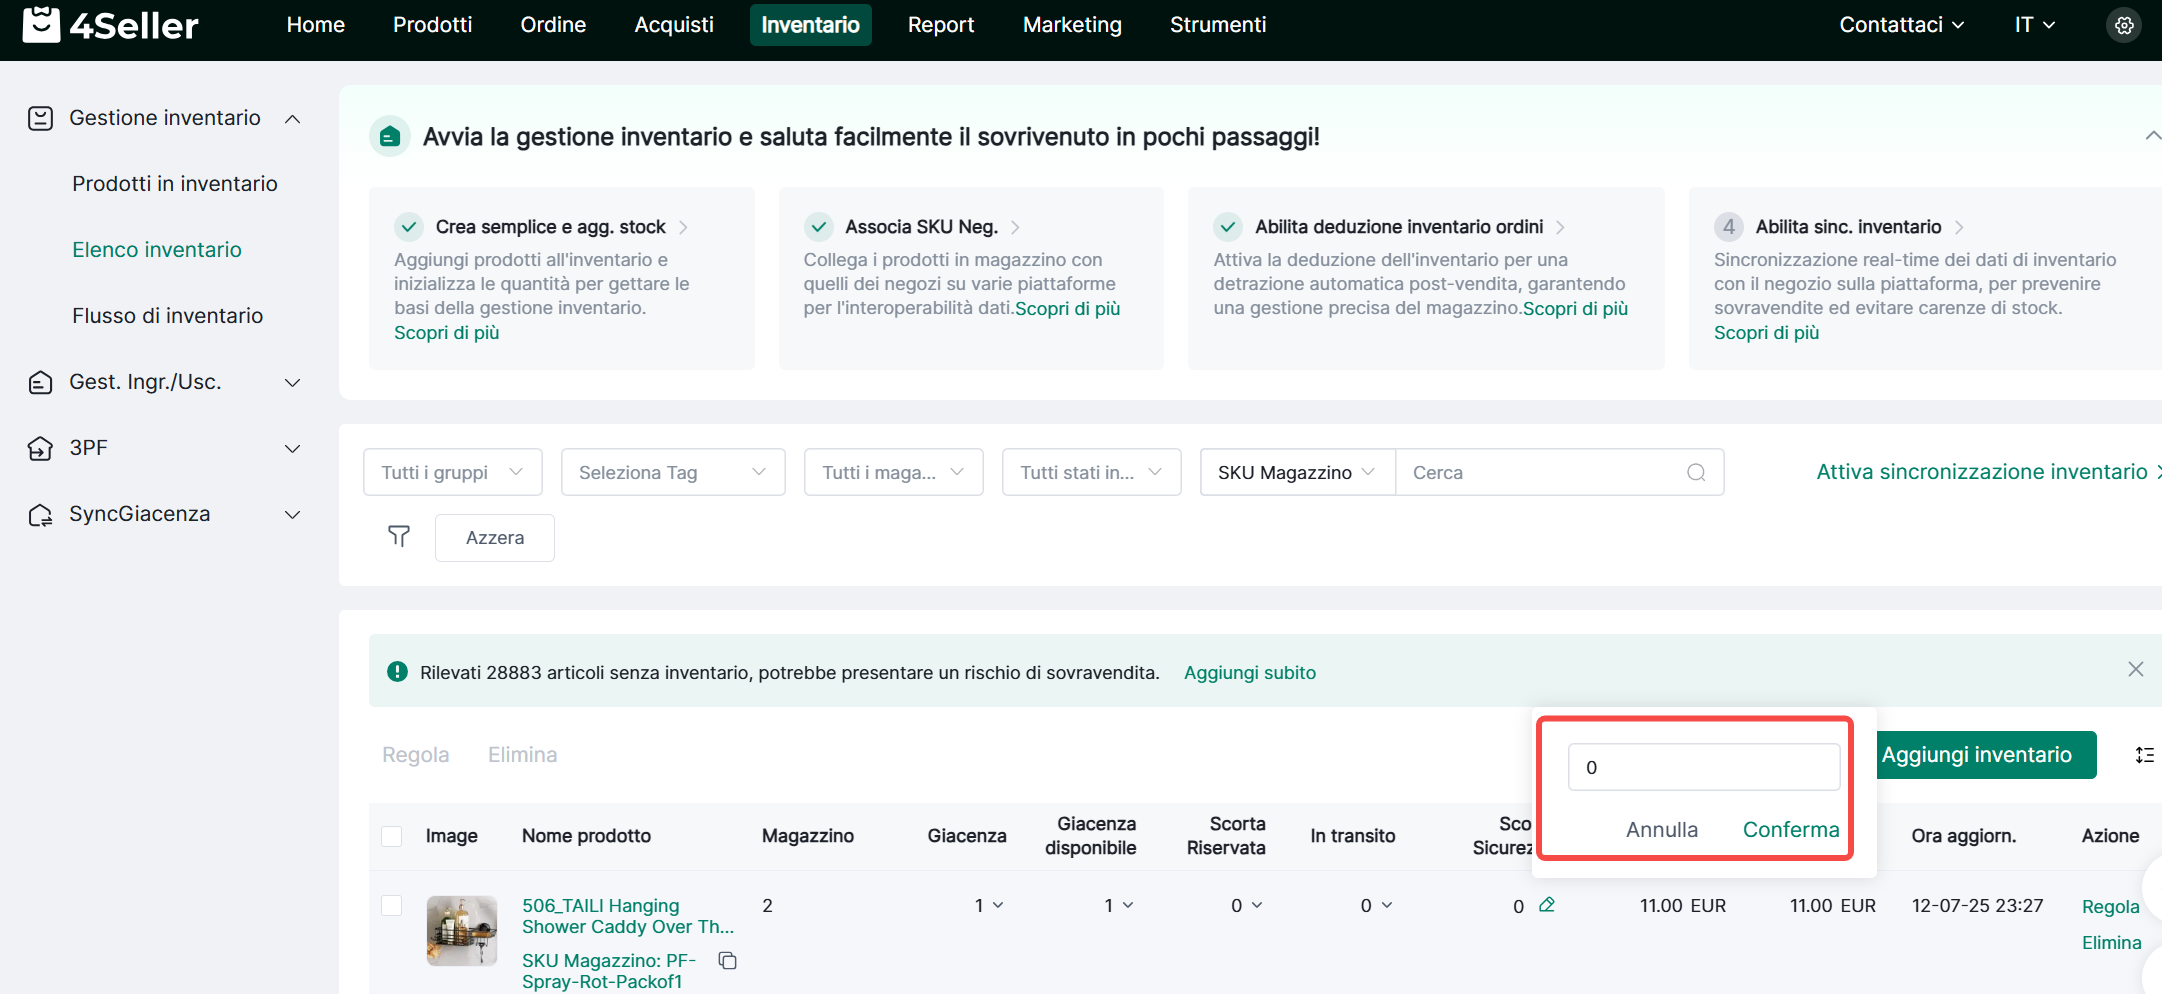The width and height of the screenshot is (2162, 994).
Task: Collapse the onboarding guide panel
Action: 2152,136
